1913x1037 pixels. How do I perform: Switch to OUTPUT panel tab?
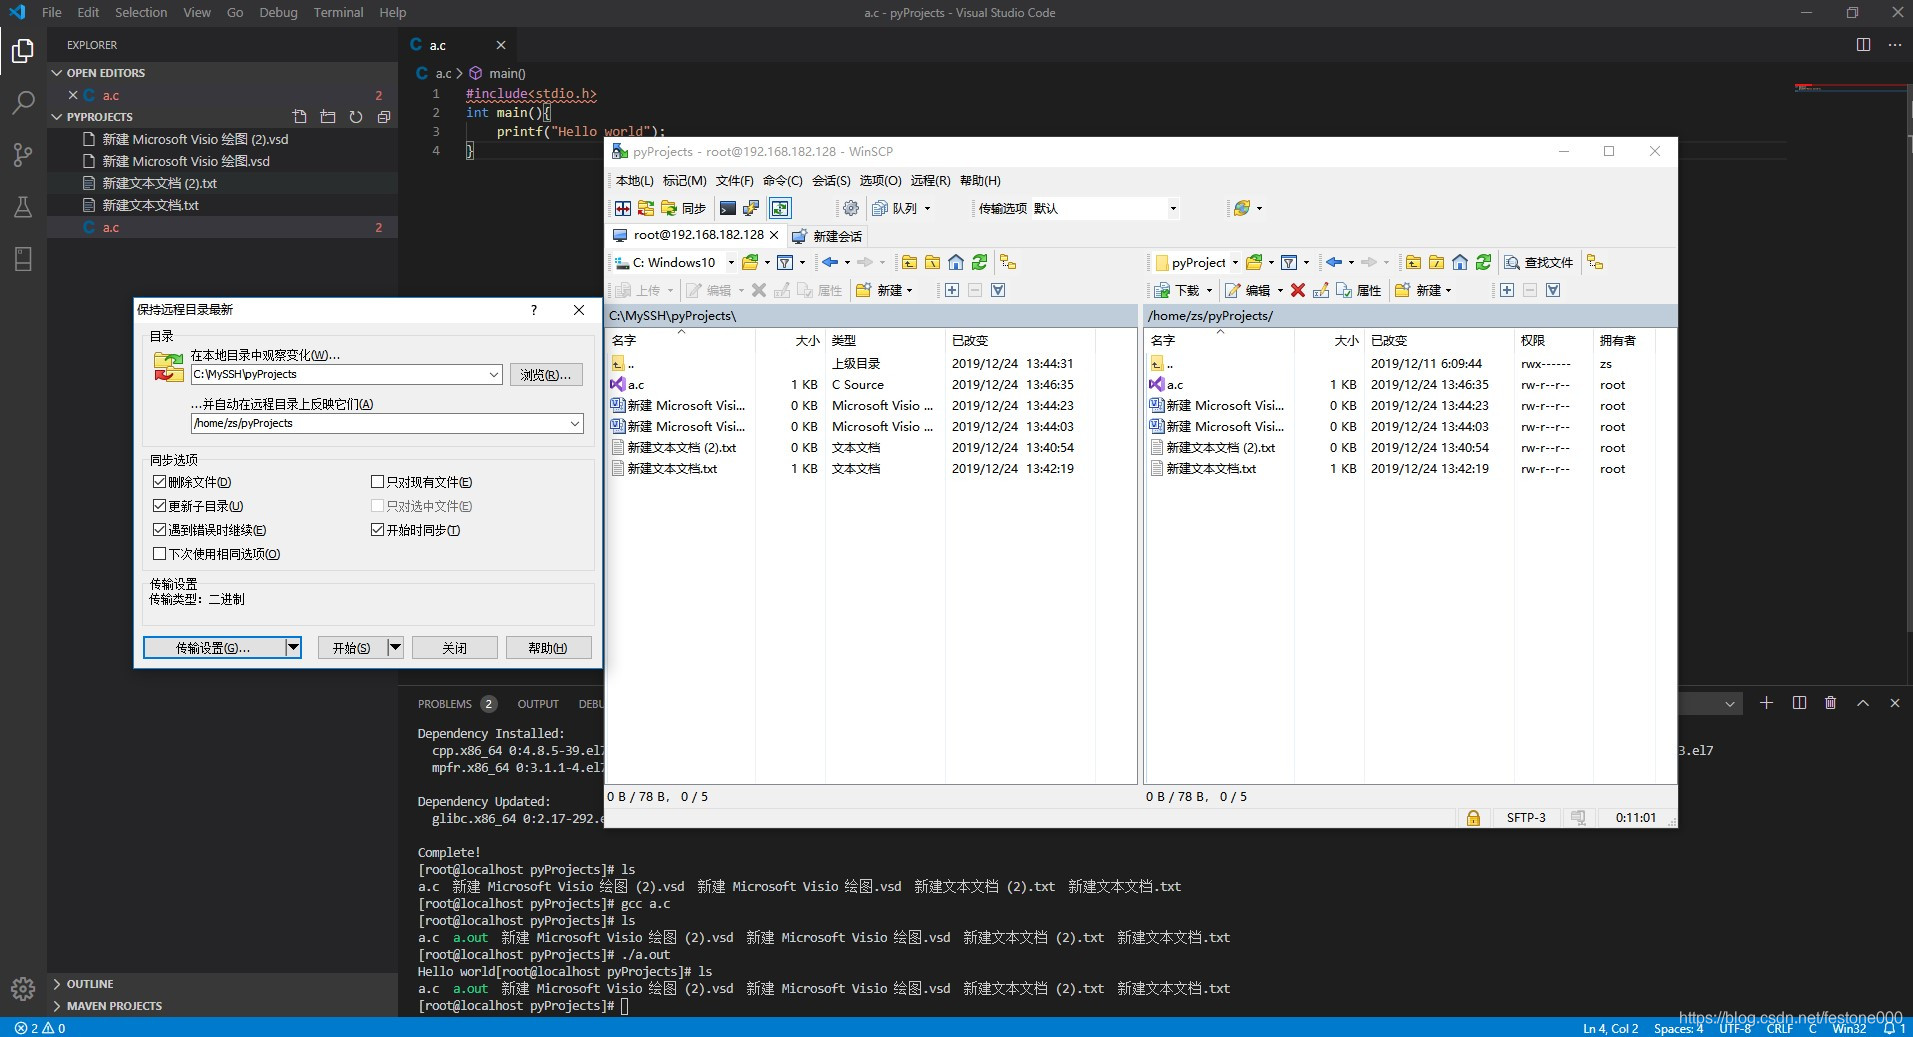point(538,704)
